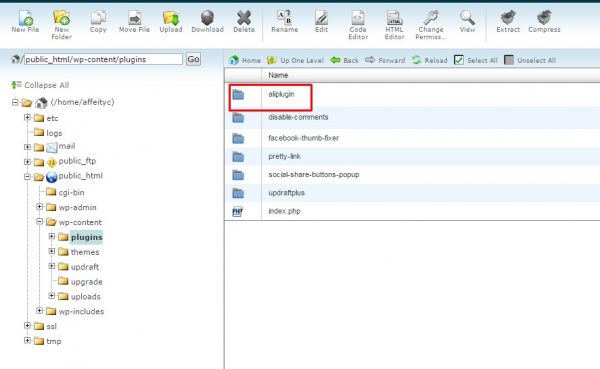Collapse the public_html folder node
This screenshot has height=369, width=600.
27,176
